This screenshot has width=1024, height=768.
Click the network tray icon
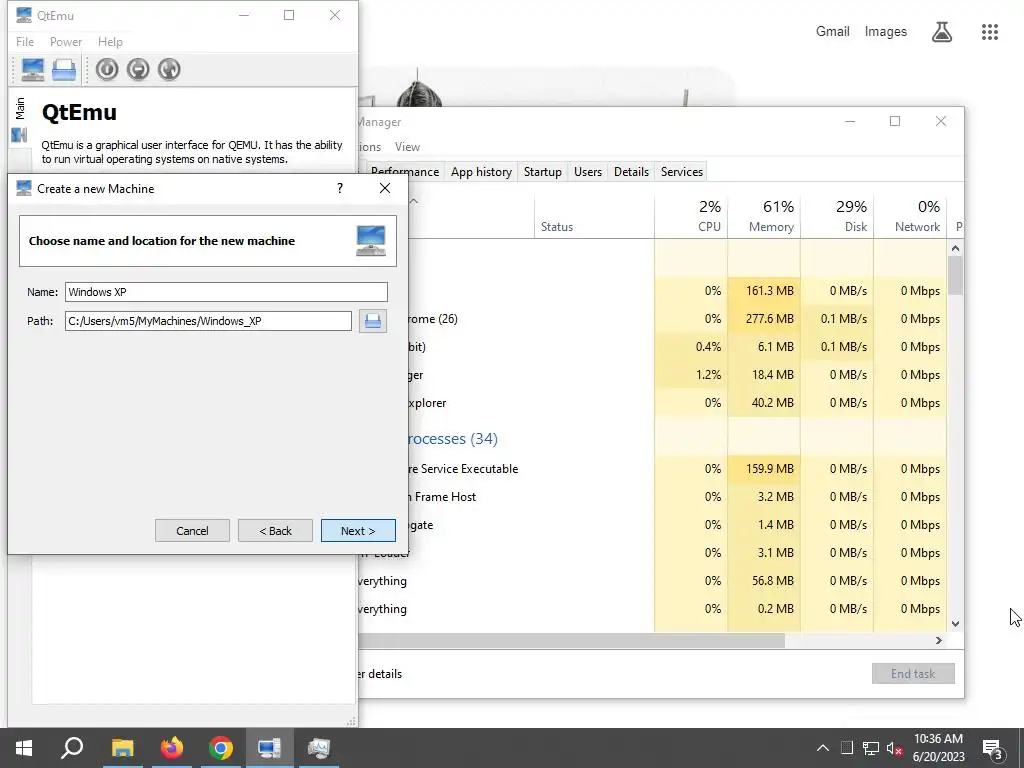click(871, 748)
